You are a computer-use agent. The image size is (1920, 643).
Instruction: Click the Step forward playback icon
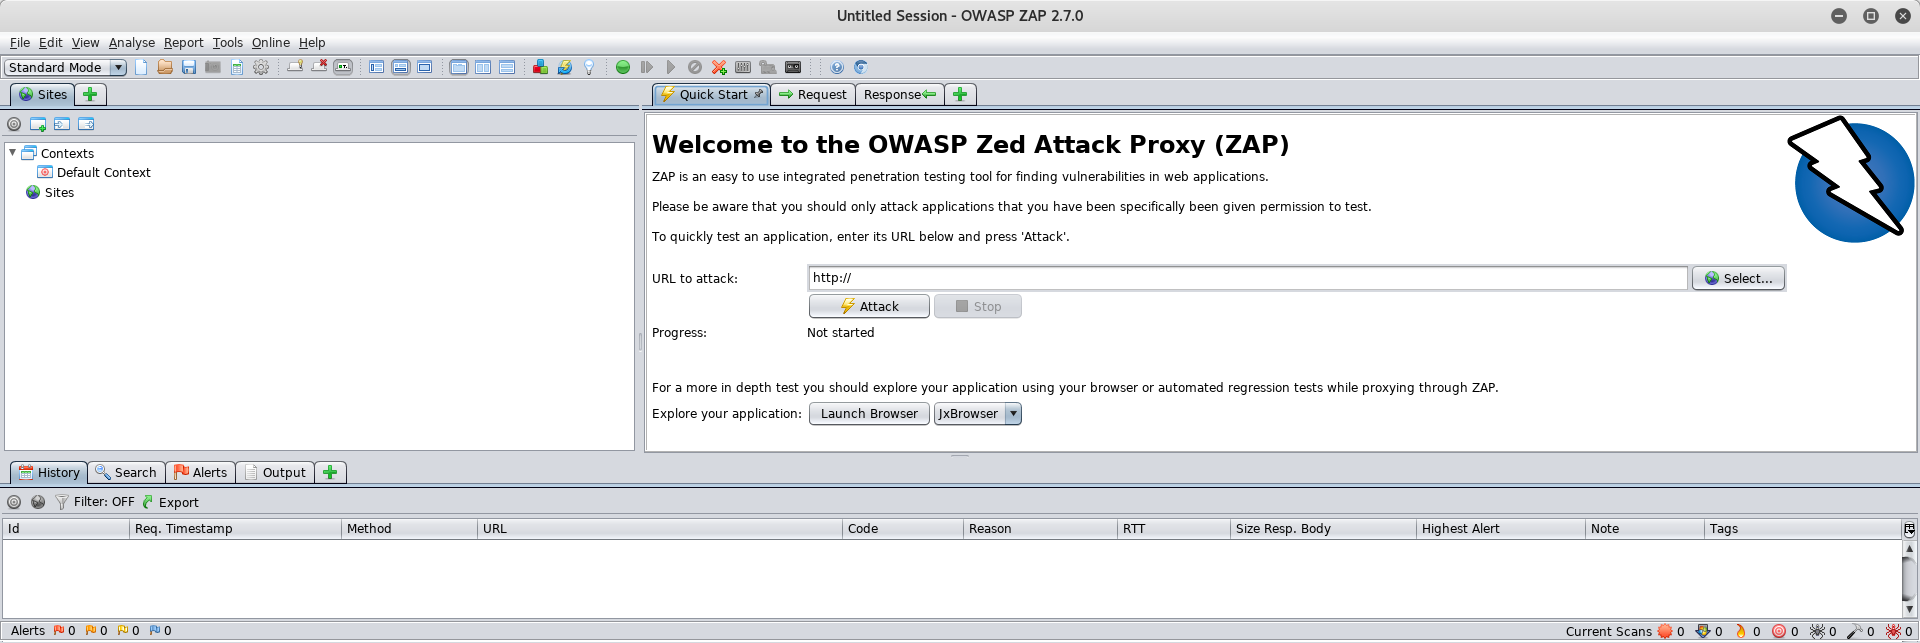pos(647,67)
